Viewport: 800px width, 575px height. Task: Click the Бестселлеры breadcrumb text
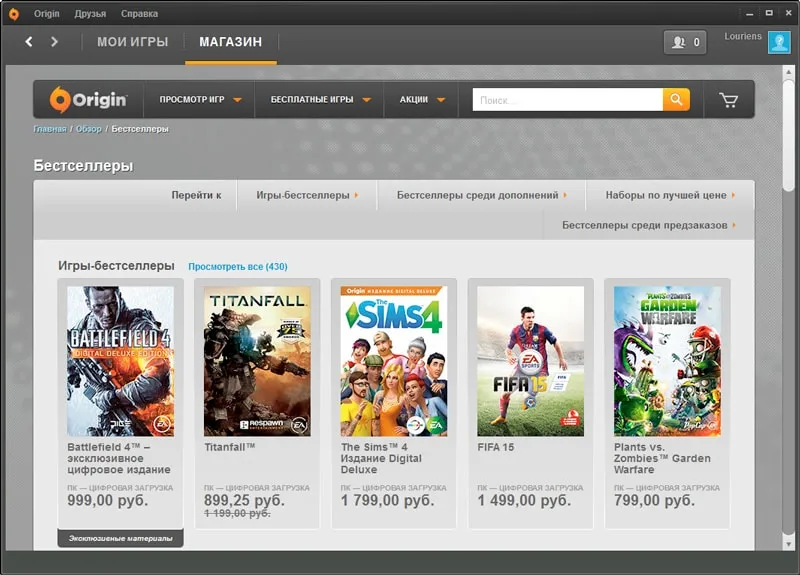(140, 129)
